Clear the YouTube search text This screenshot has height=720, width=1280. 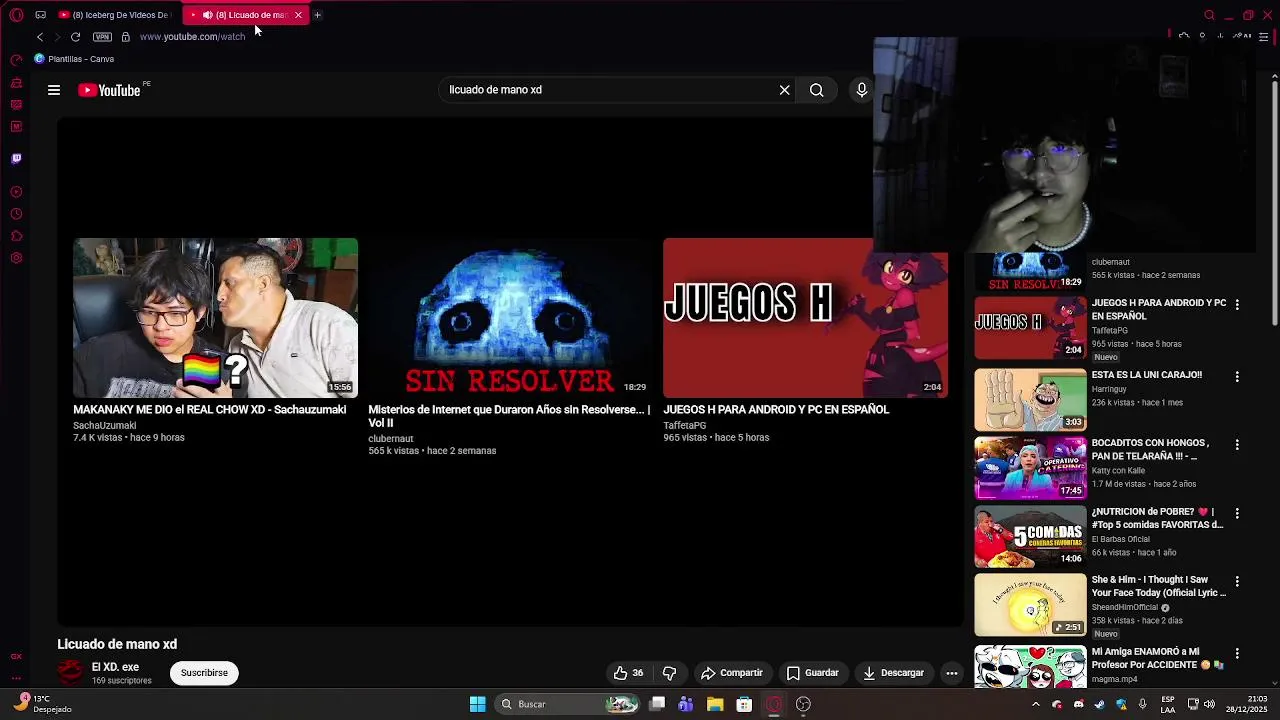click(x=785, y=90)
